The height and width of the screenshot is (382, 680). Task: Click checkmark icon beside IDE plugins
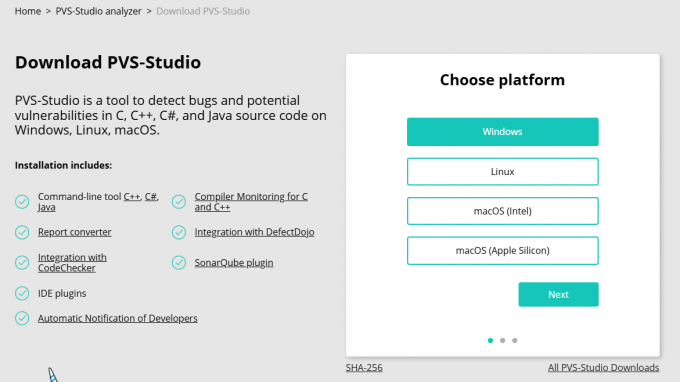(22, 293)
